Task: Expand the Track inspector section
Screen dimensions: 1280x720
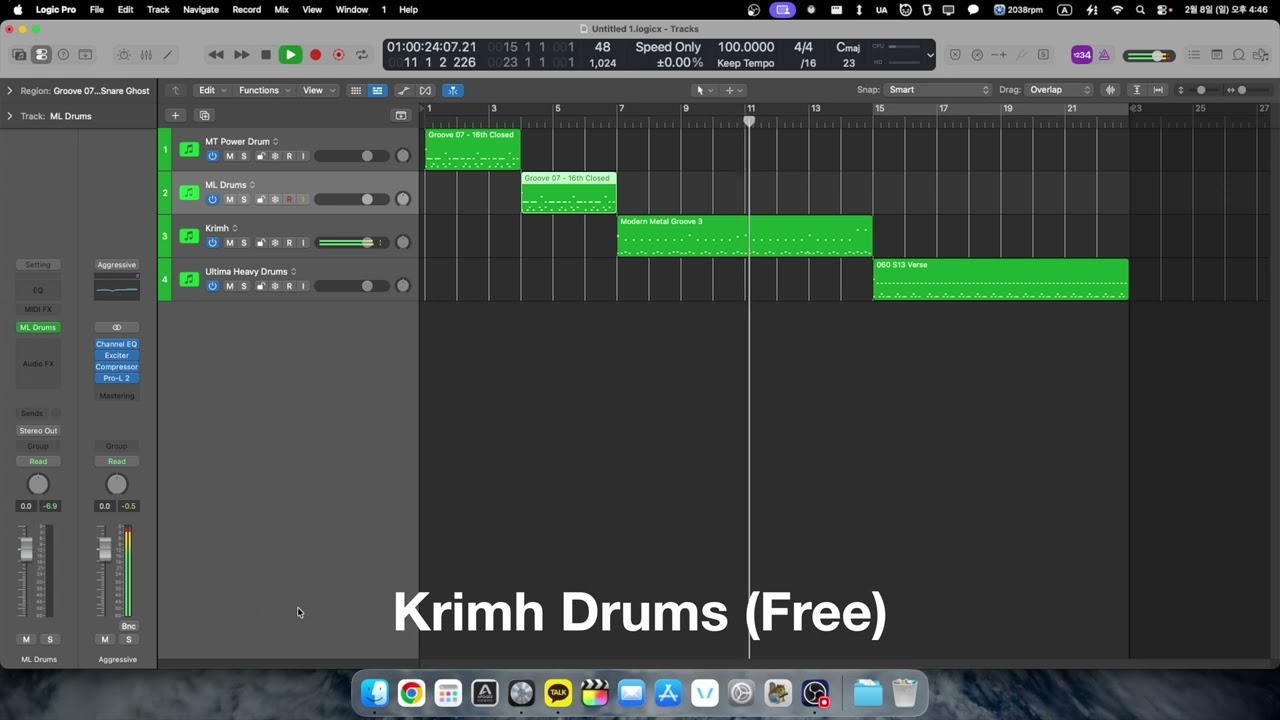Action: tap(10, 116)
